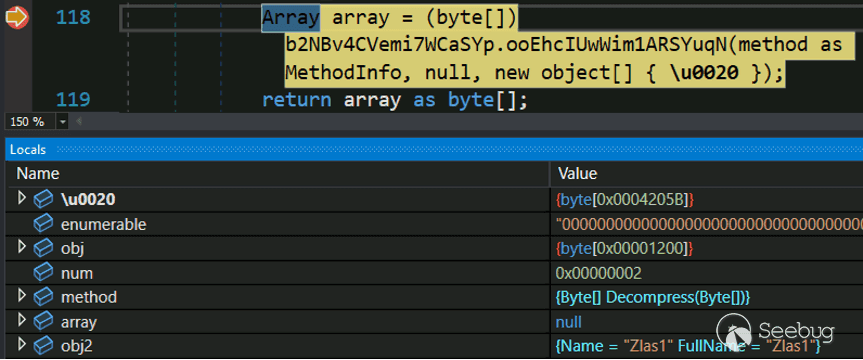
Task: Open the 150 % zoom dropdown
Action: pyautogui.click(x=62, y=122)
